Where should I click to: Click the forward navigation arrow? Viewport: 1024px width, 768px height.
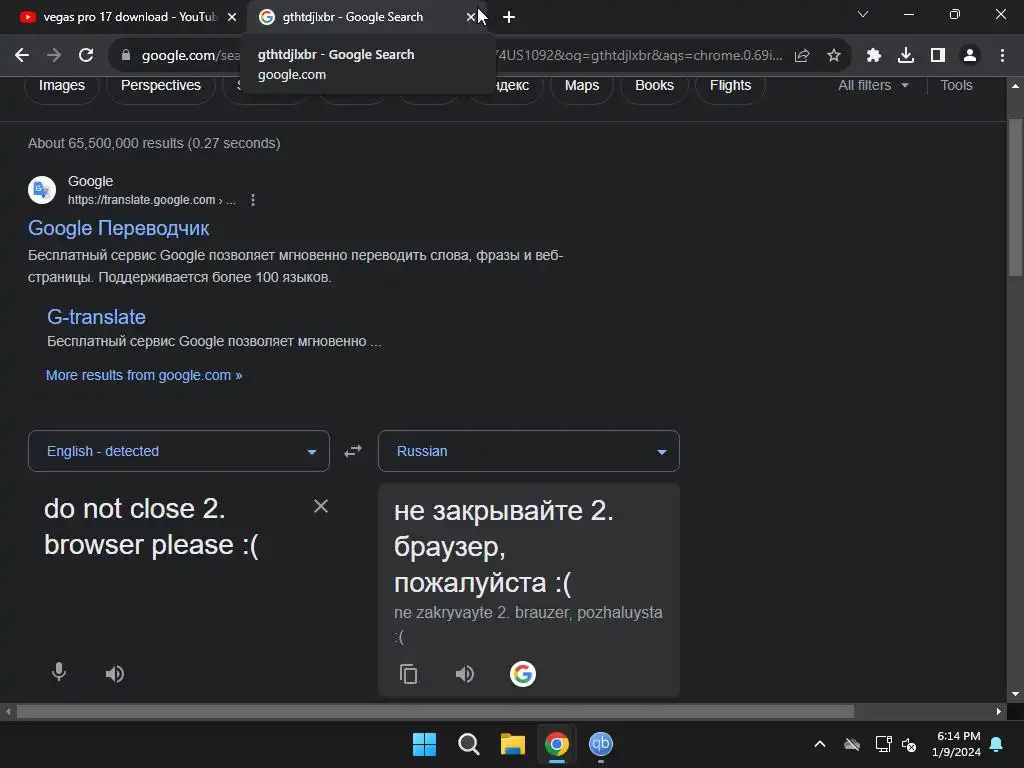(54, 56)
